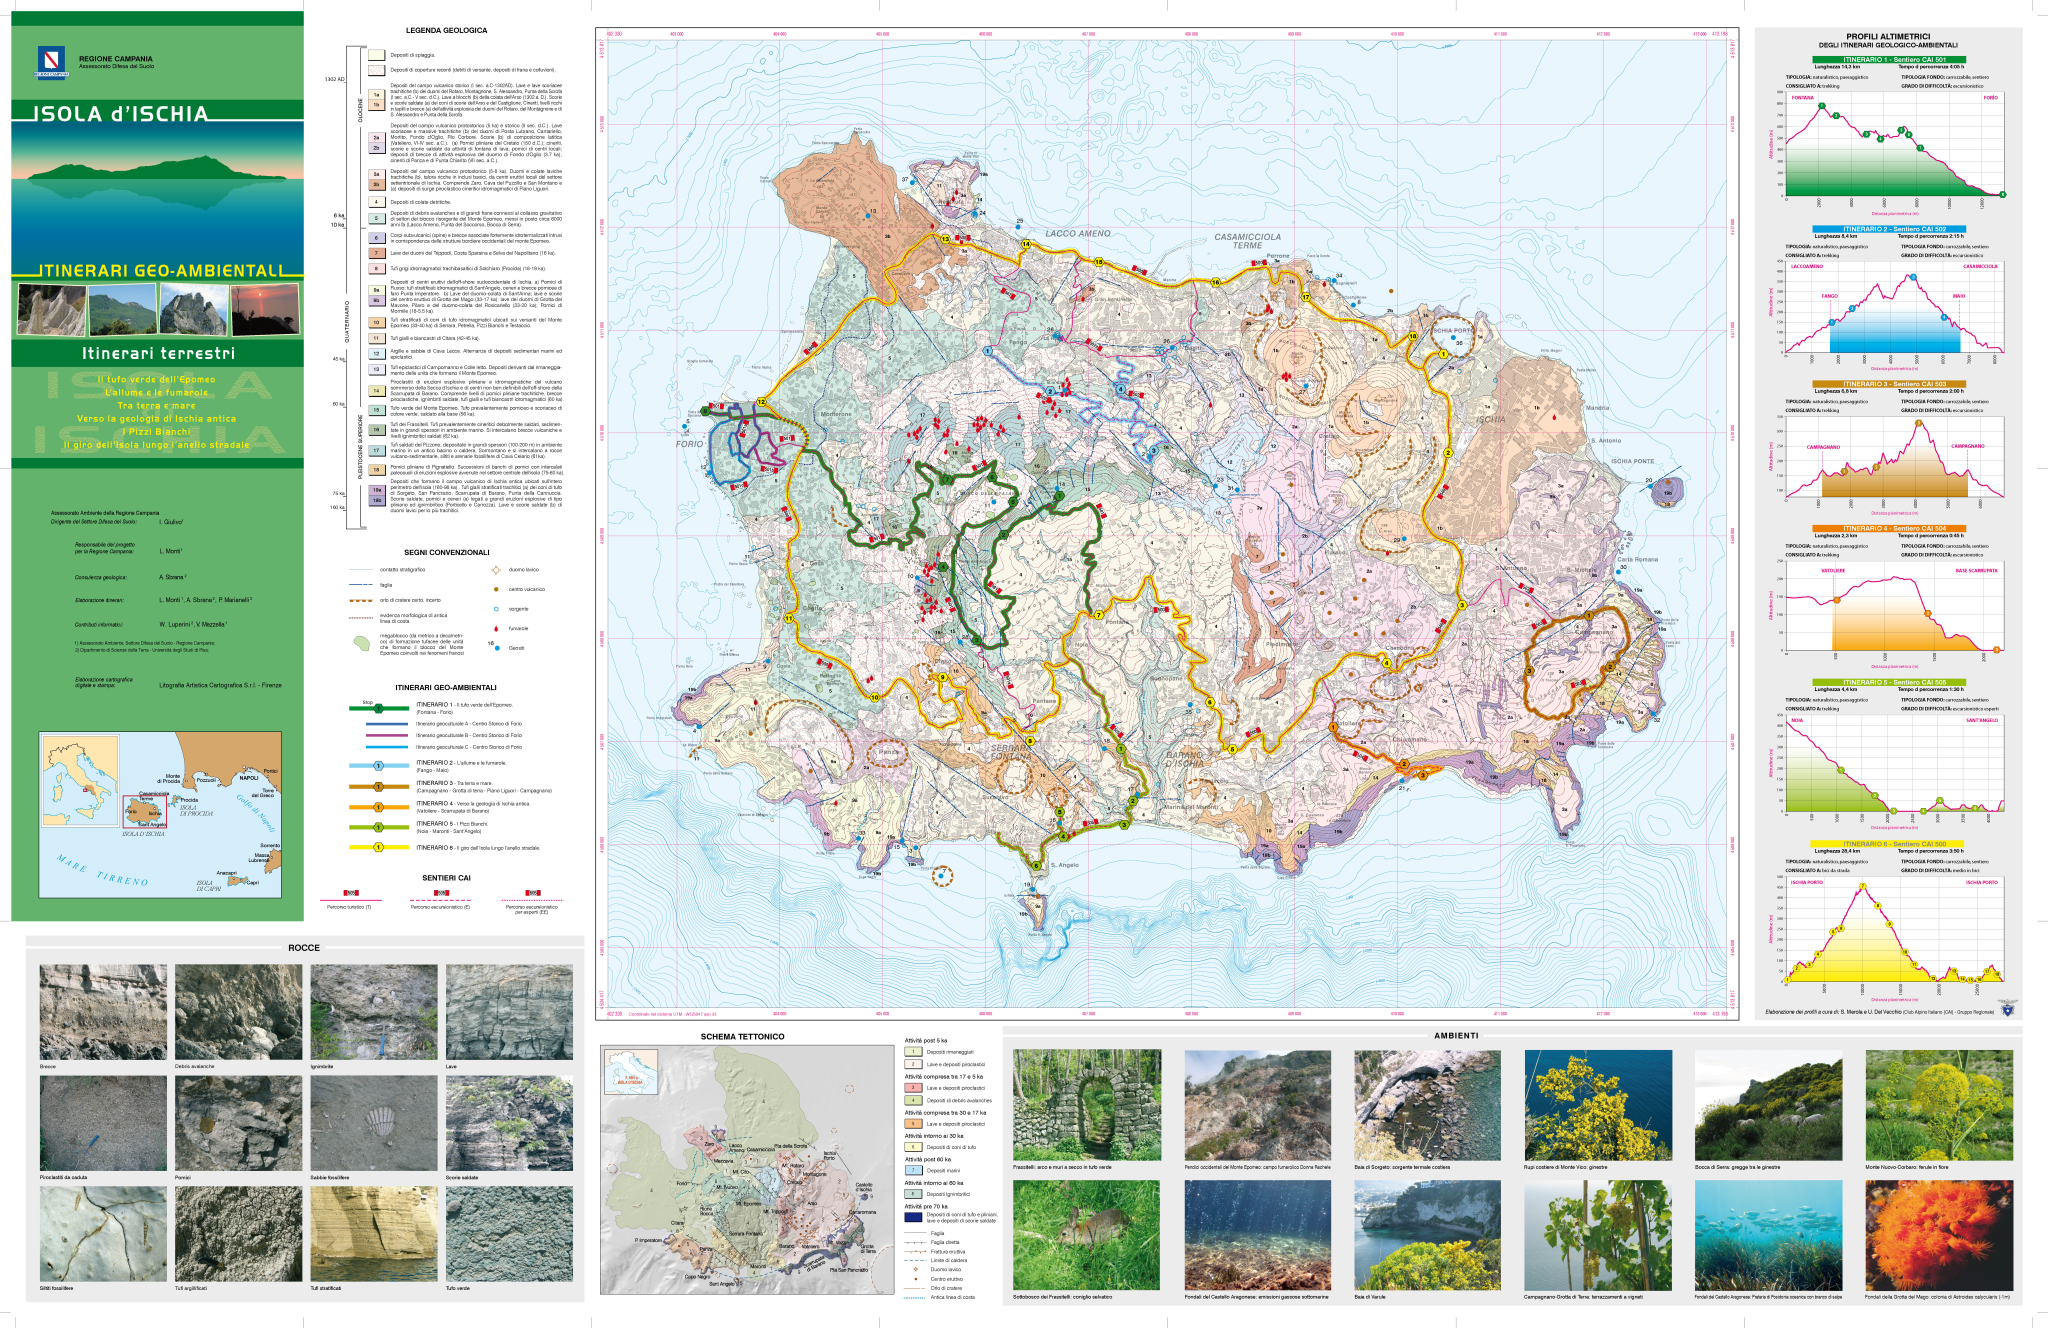The width and height of the screenshot is (2048, 1328).
Task: Open the Frassitelli stone arch photo
Action: pyautogui.click(x=1087, y=1105)
